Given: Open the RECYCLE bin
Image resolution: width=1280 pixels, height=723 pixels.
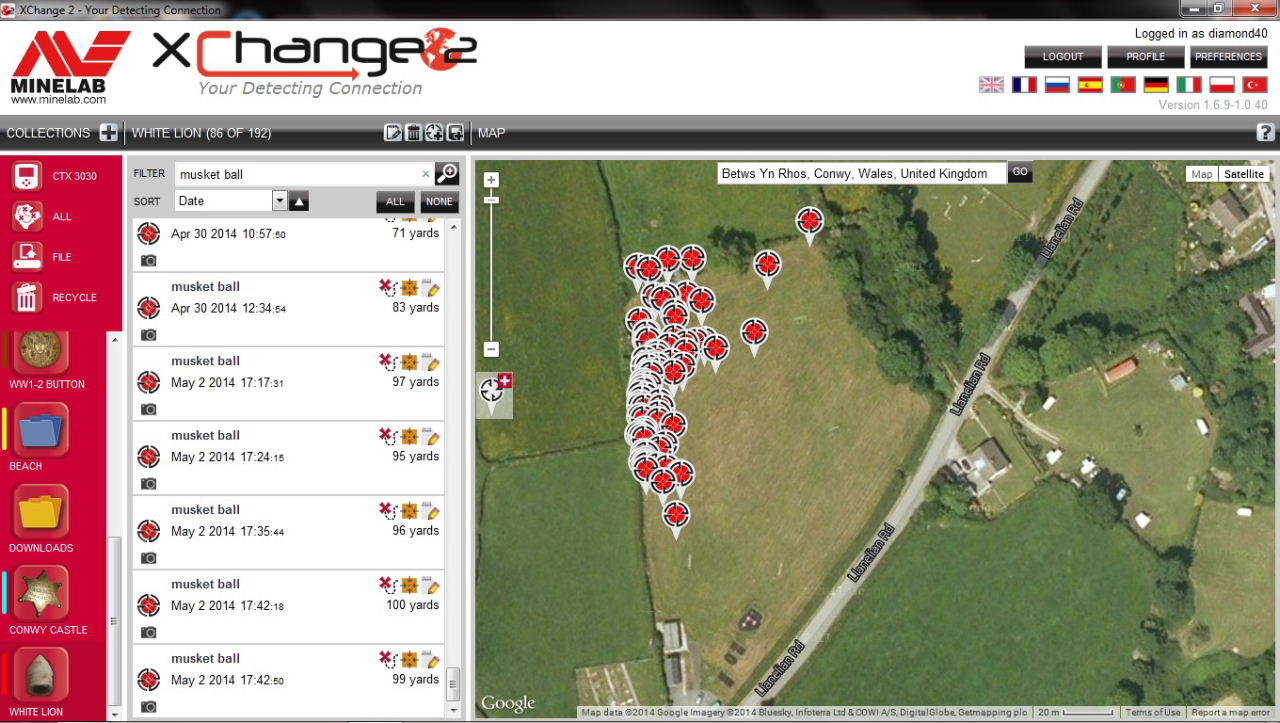Looking at the screenshot, I should pyautogui.click(x=27, y=297).
